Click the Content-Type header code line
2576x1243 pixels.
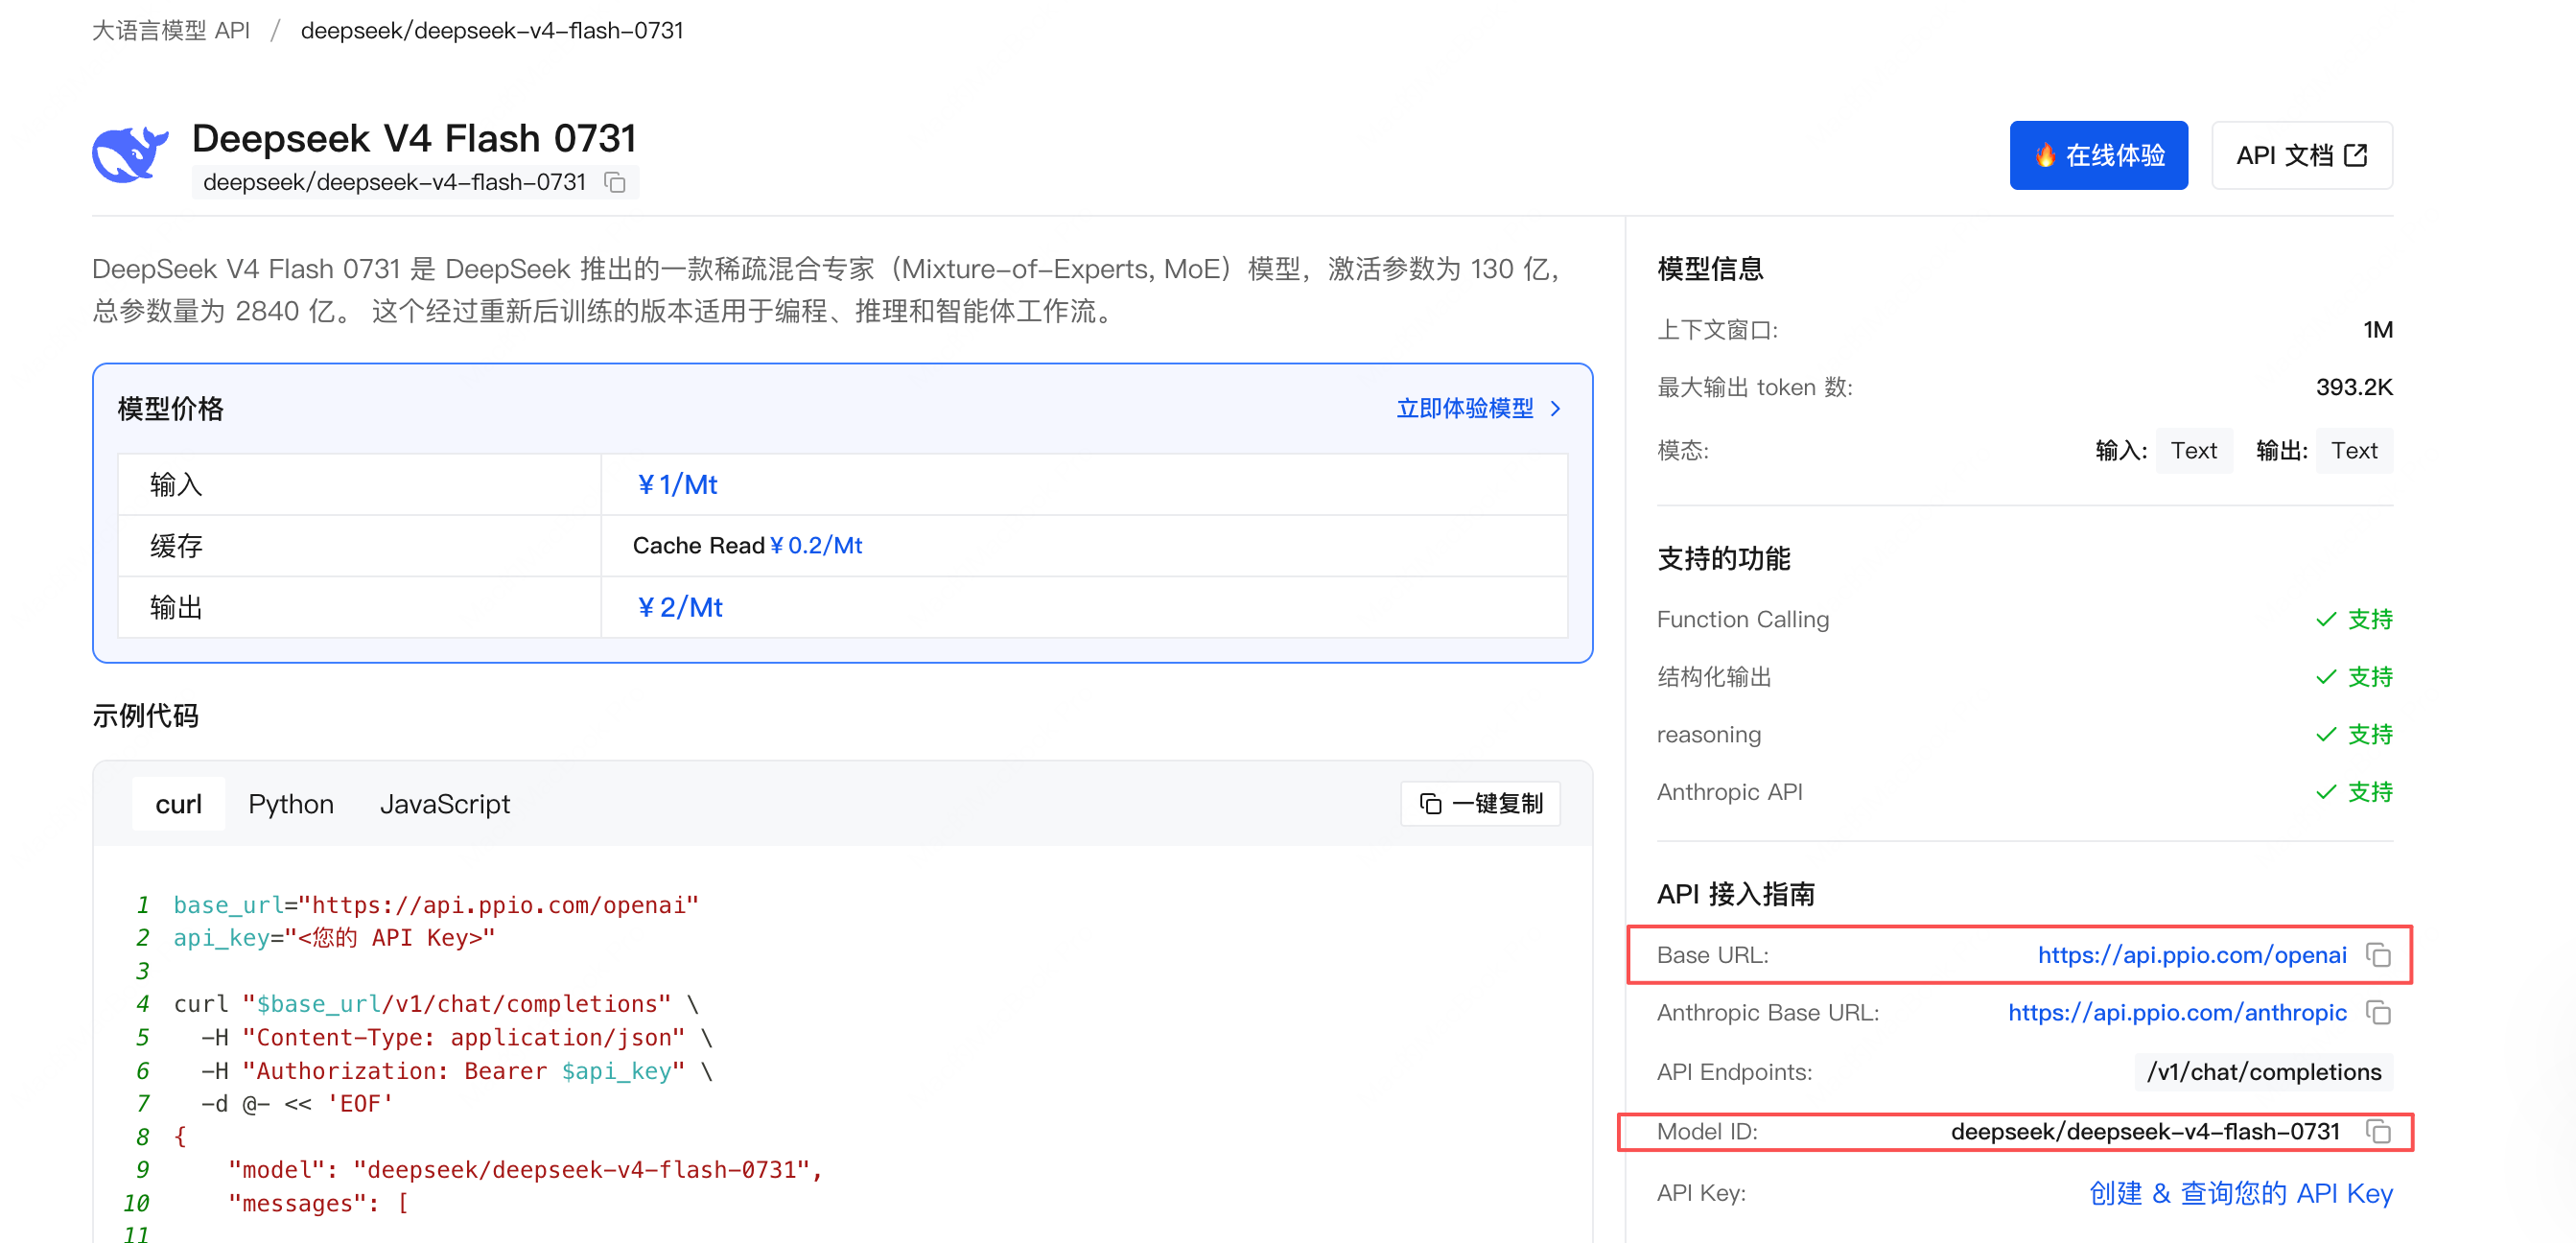(x=457, y=1037)
